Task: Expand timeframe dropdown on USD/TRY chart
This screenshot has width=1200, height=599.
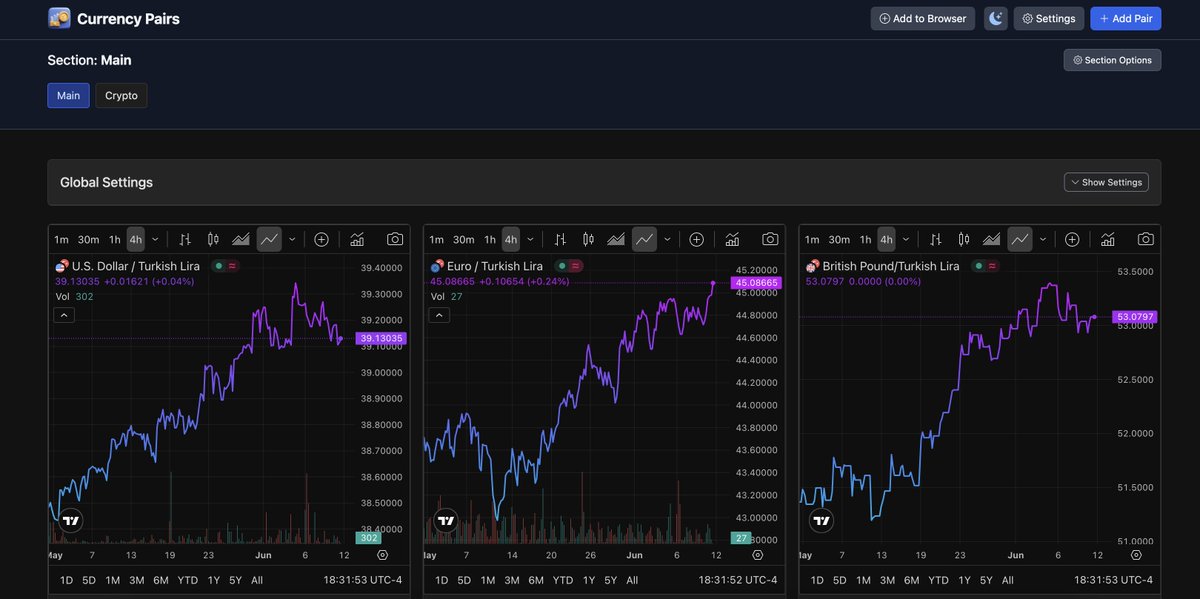Action: [x=154, y=239]
